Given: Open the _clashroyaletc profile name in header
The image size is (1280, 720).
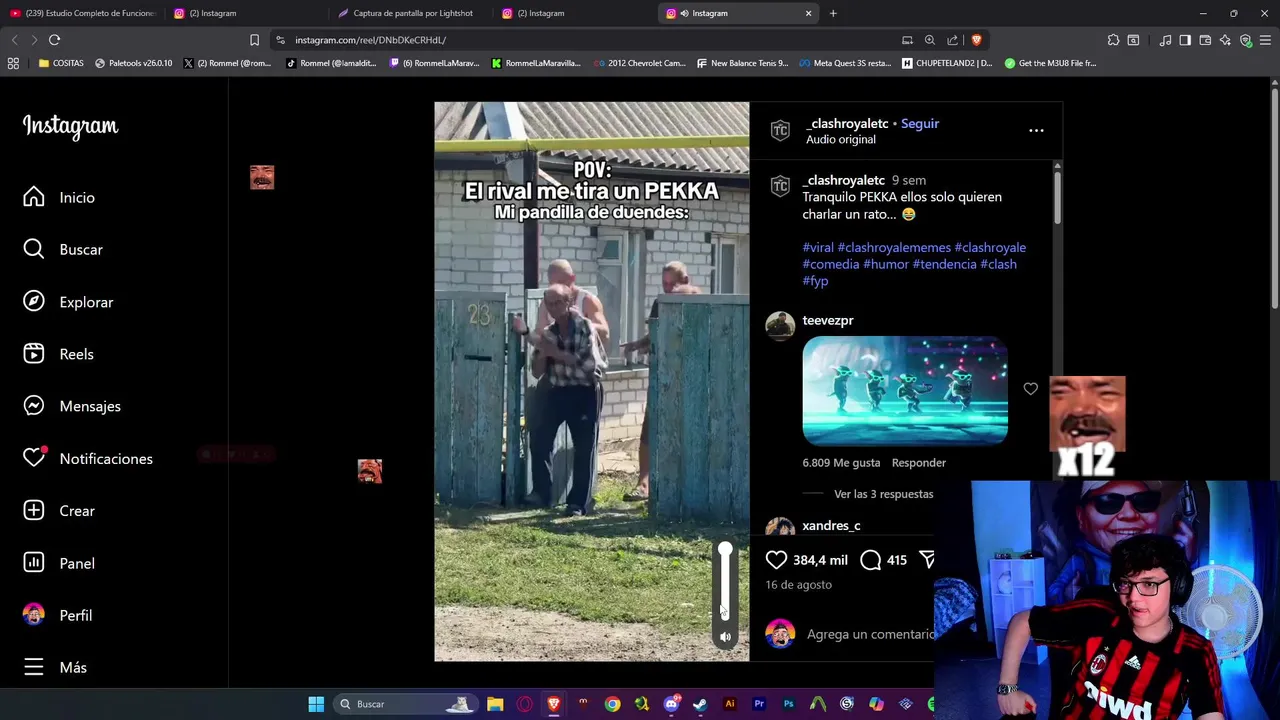Looking at the screenshot, I should click(847, 123).
